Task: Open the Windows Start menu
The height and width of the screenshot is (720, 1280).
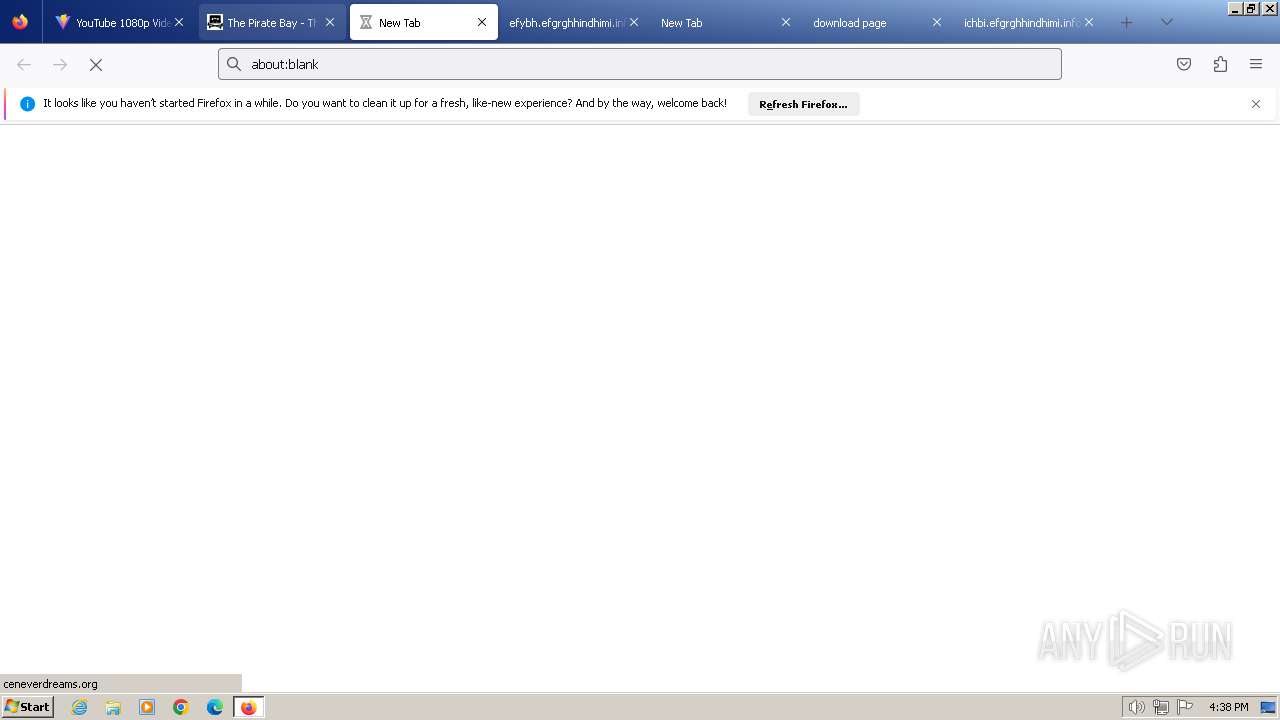Action: coord(27,707)
